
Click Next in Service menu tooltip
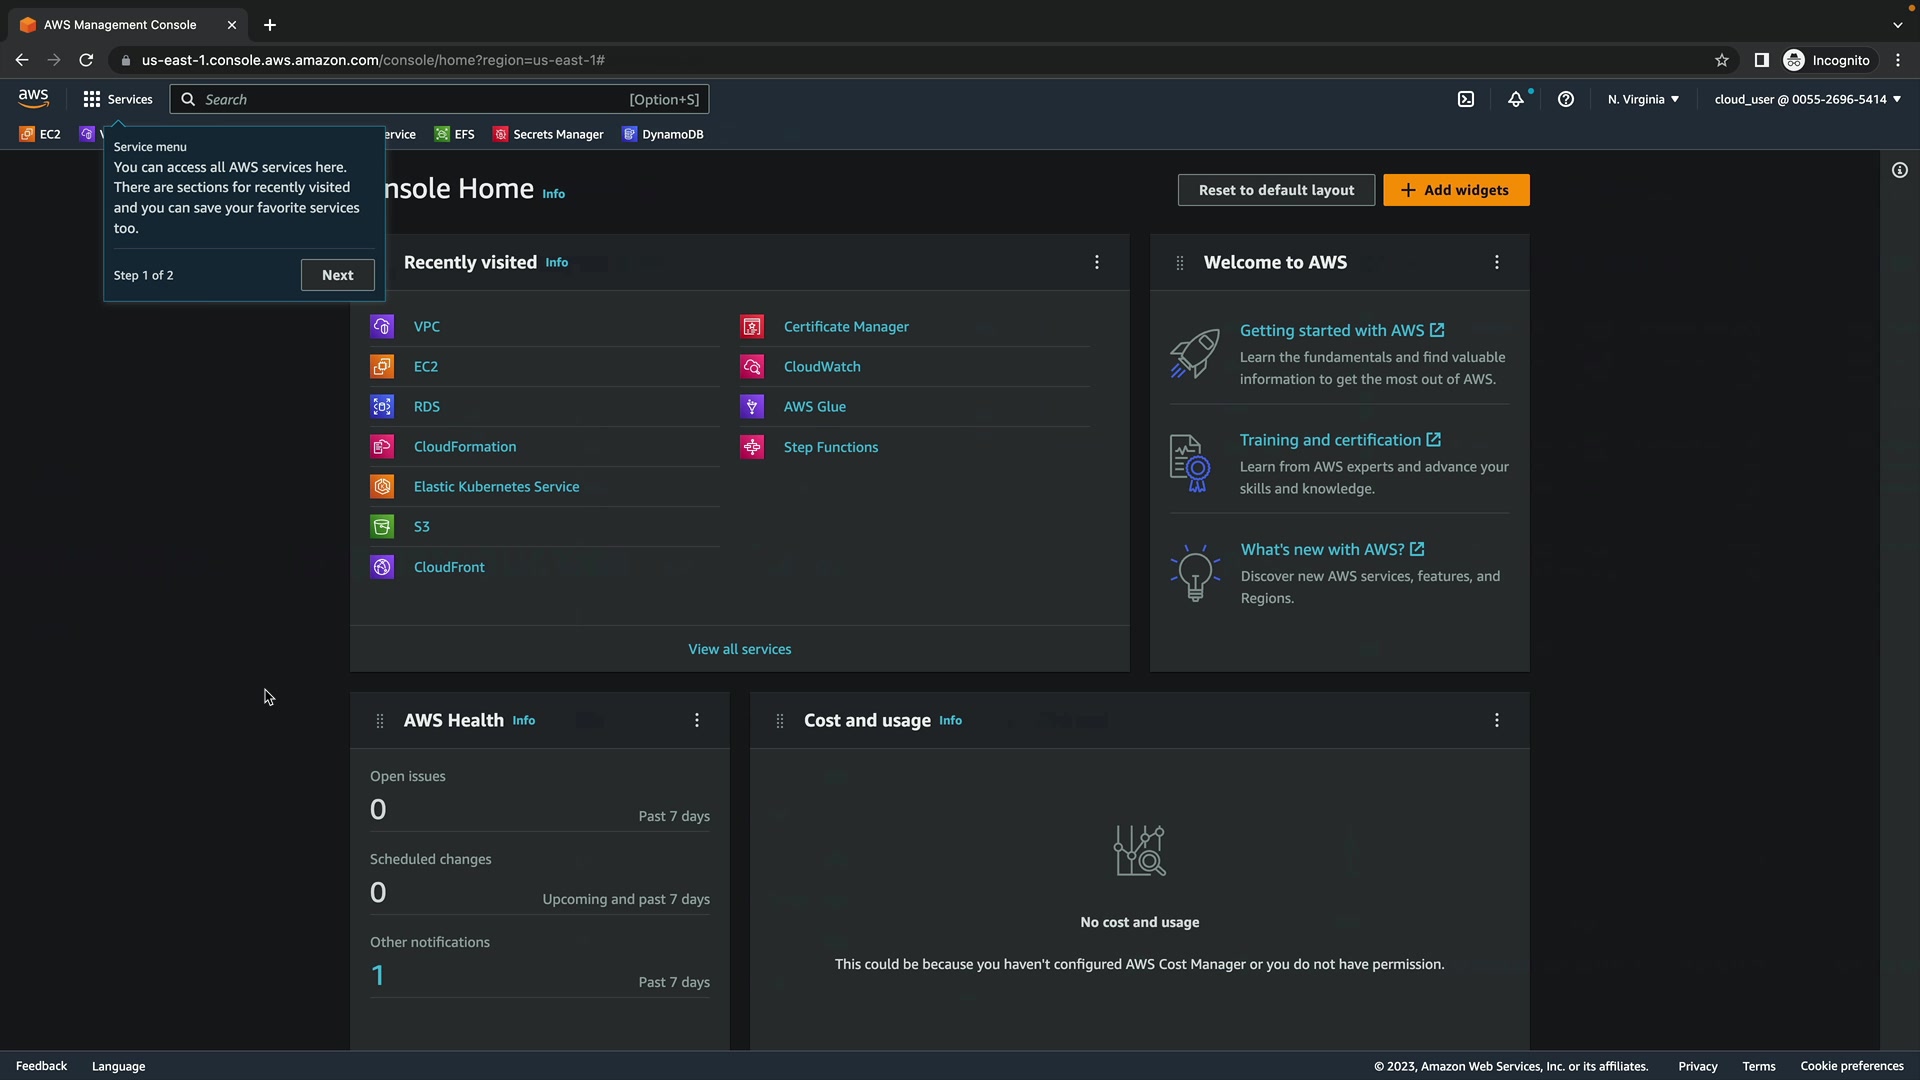tap(338, 275)
